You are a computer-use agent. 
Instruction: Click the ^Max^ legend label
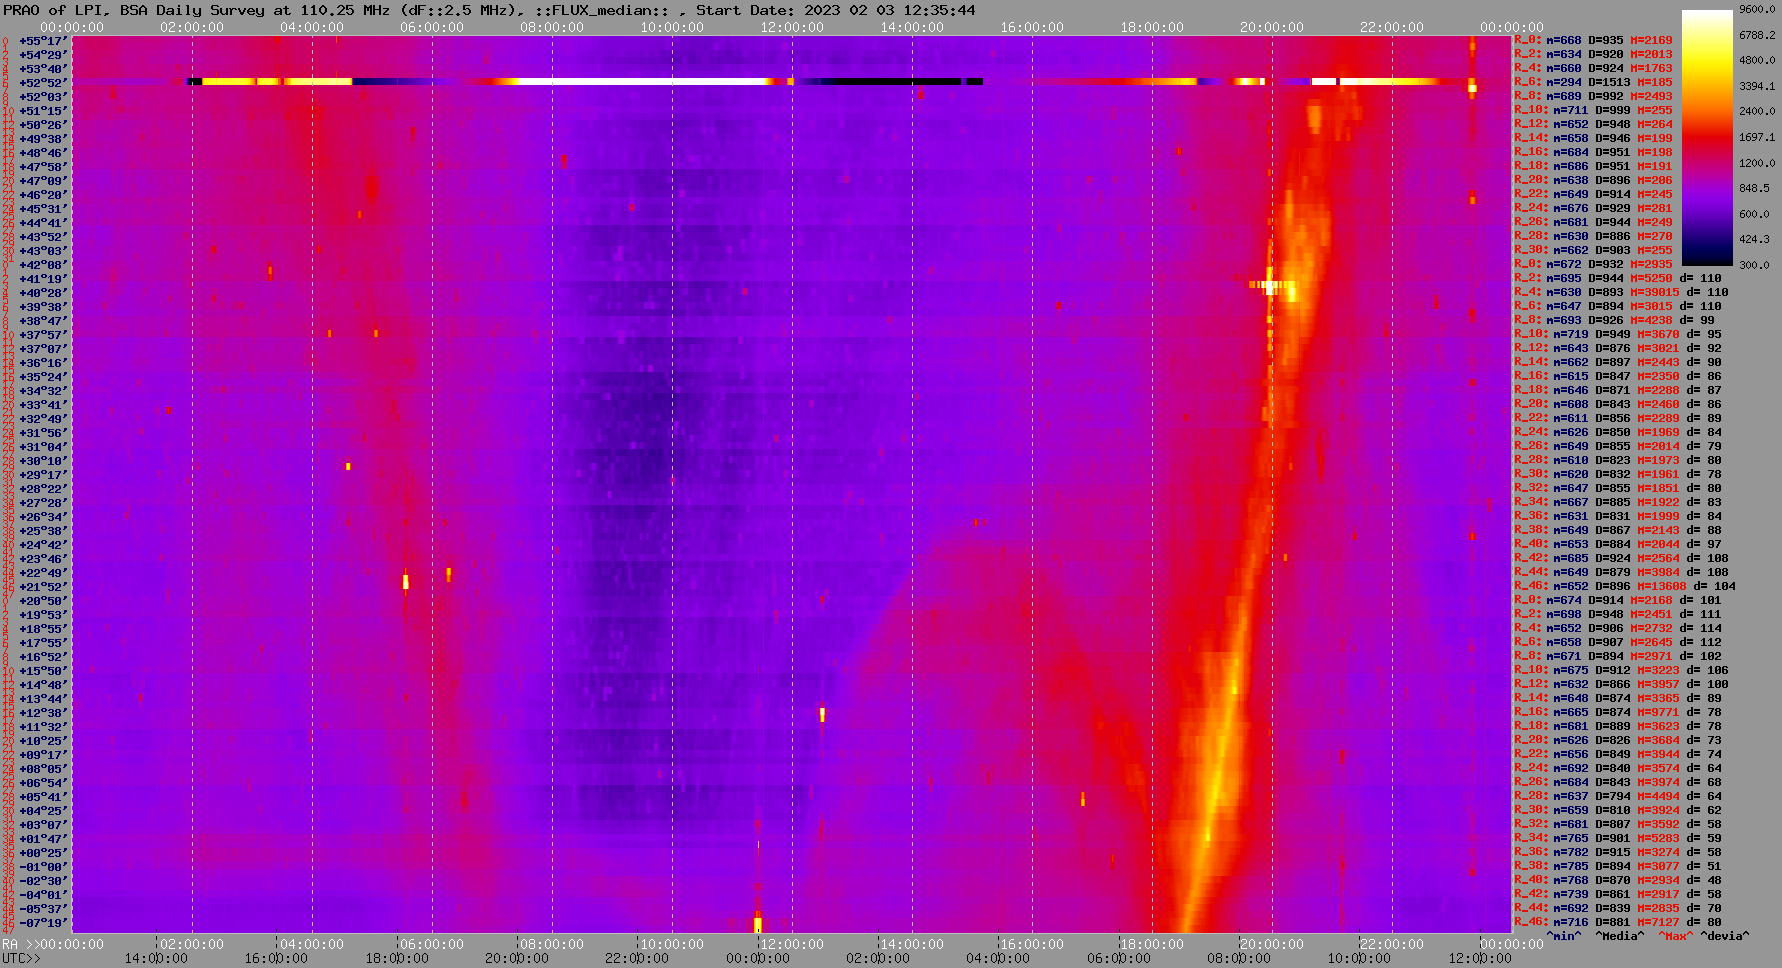[x=1676, y=936]
